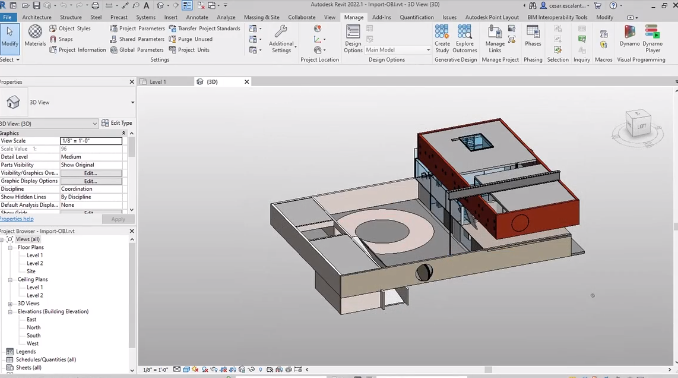Select the South elevation view
The width and height of the screenshot is (678, 378).
(x=33, y=336)
